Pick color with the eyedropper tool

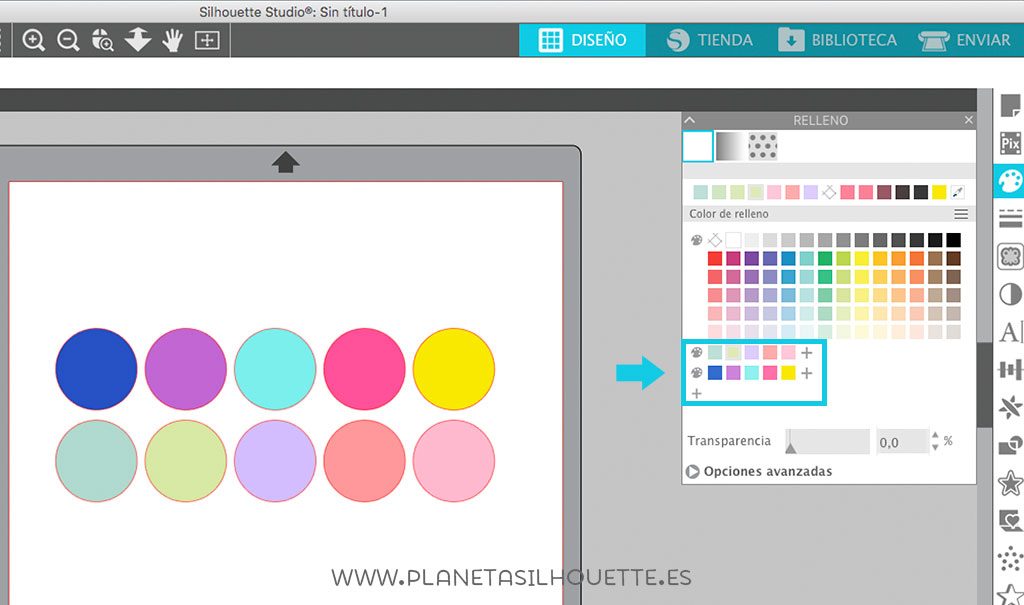click(x=957, y=192)
